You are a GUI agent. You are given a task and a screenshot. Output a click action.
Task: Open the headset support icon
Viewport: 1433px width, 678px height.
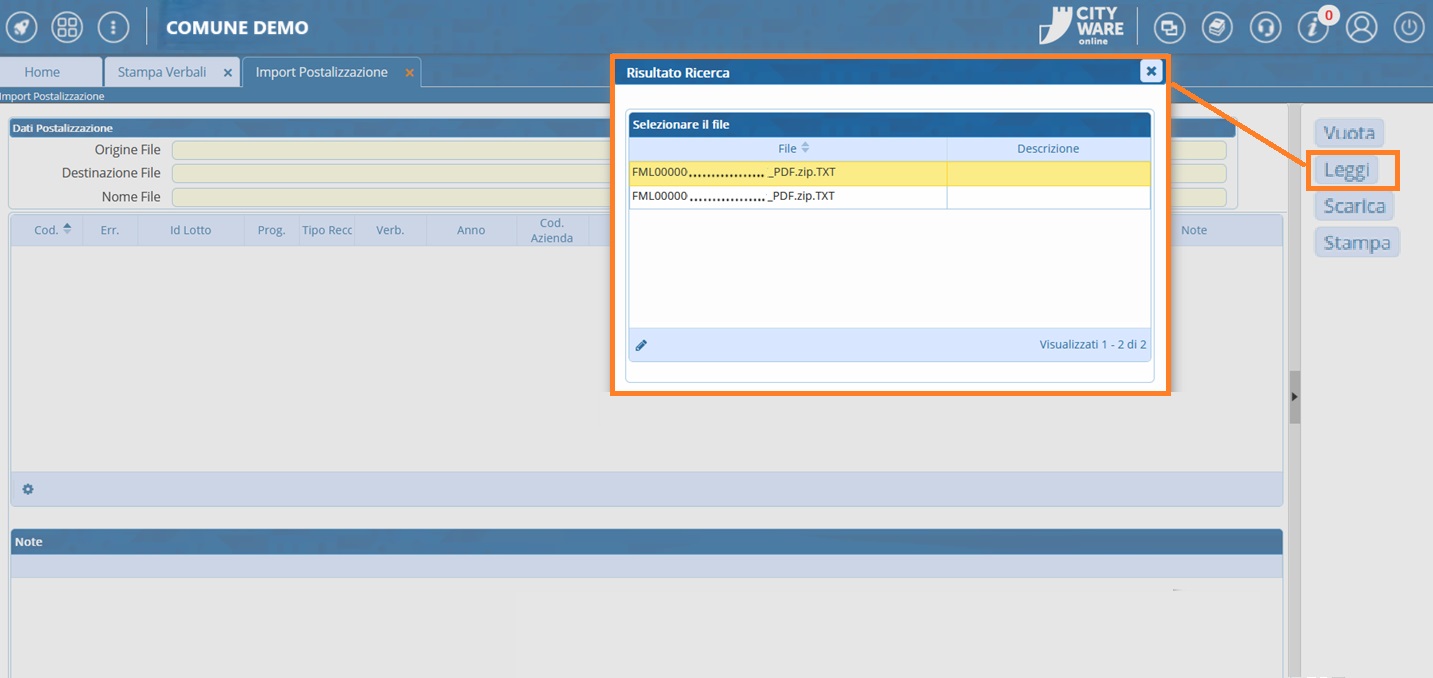point(1265,28)
